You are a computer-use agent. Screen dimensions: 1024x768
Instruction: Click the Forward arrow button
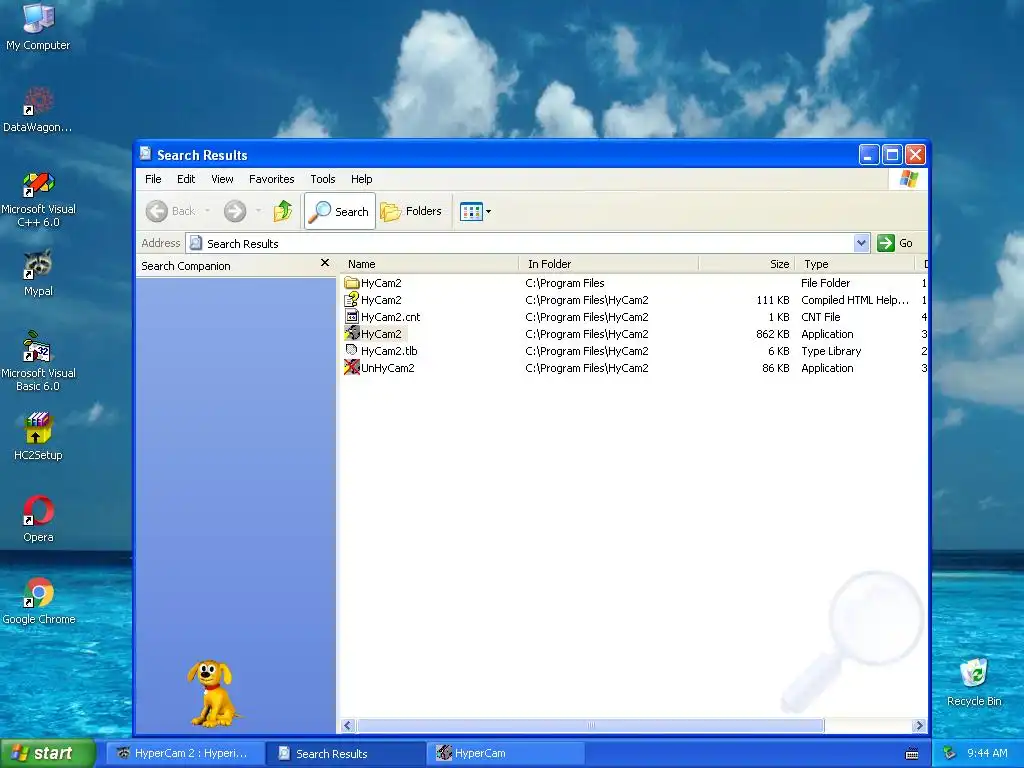[x=234, y=211]
